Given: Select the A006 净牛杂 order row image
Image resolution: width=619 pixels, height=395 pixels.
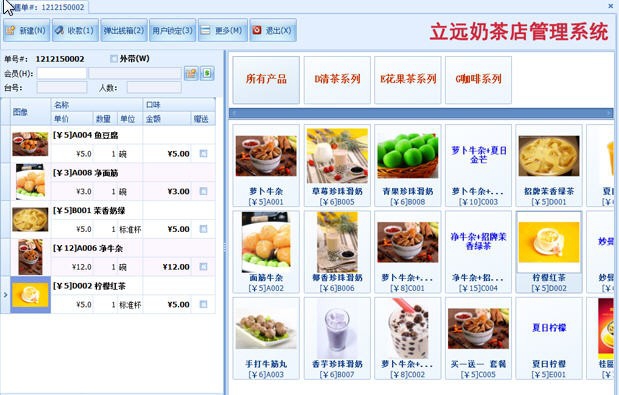Looking at the screenshot, I should 30,257.
